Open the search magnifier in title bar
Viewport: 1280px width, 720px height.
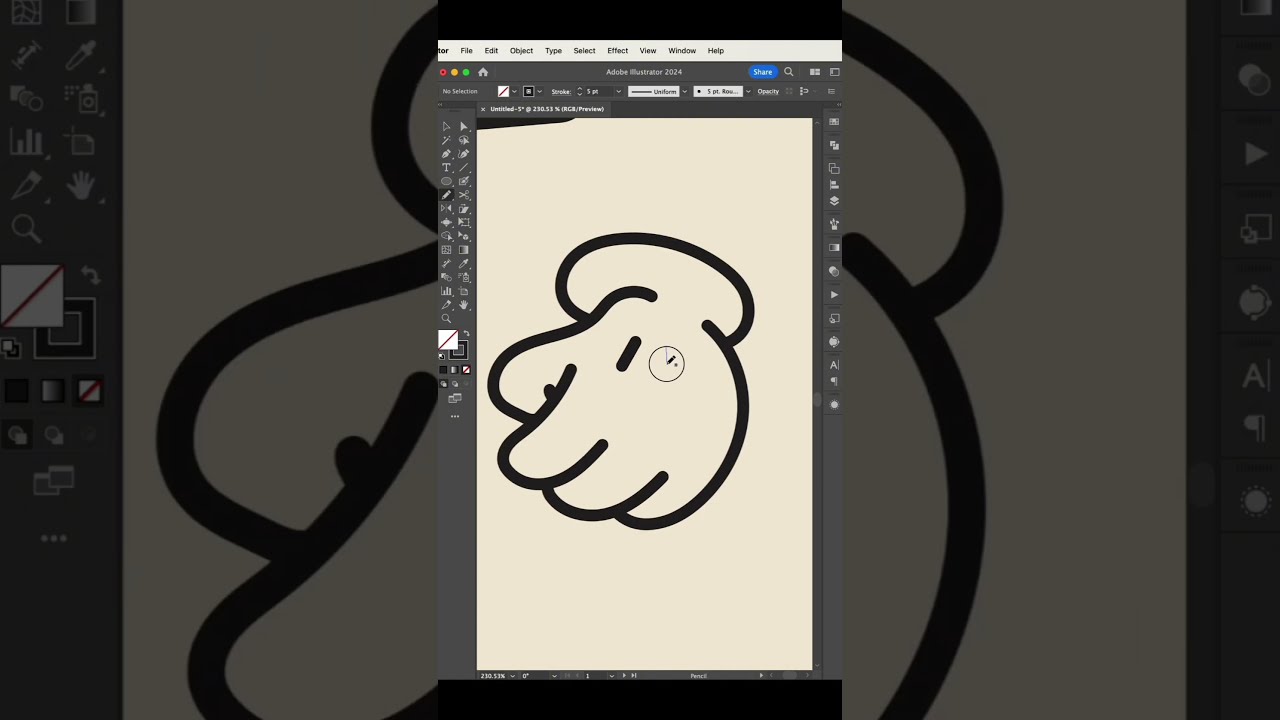point(788,72)
